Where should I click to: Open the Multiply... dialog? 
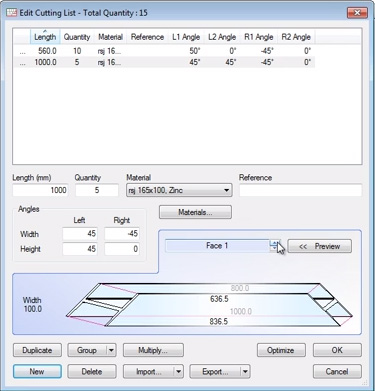coord(153,350)
